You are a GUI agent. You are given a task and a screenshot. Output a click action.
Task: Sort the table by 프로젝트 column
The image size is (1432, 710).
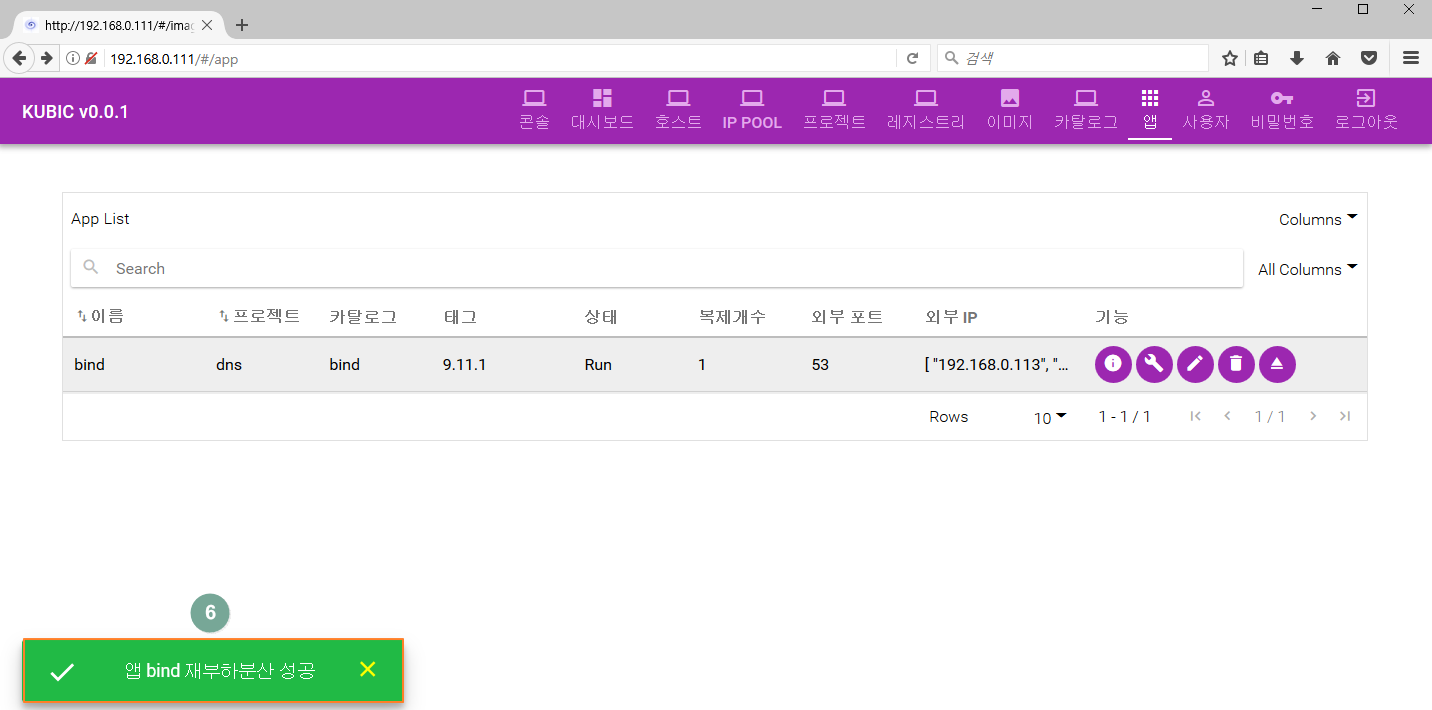259,316
